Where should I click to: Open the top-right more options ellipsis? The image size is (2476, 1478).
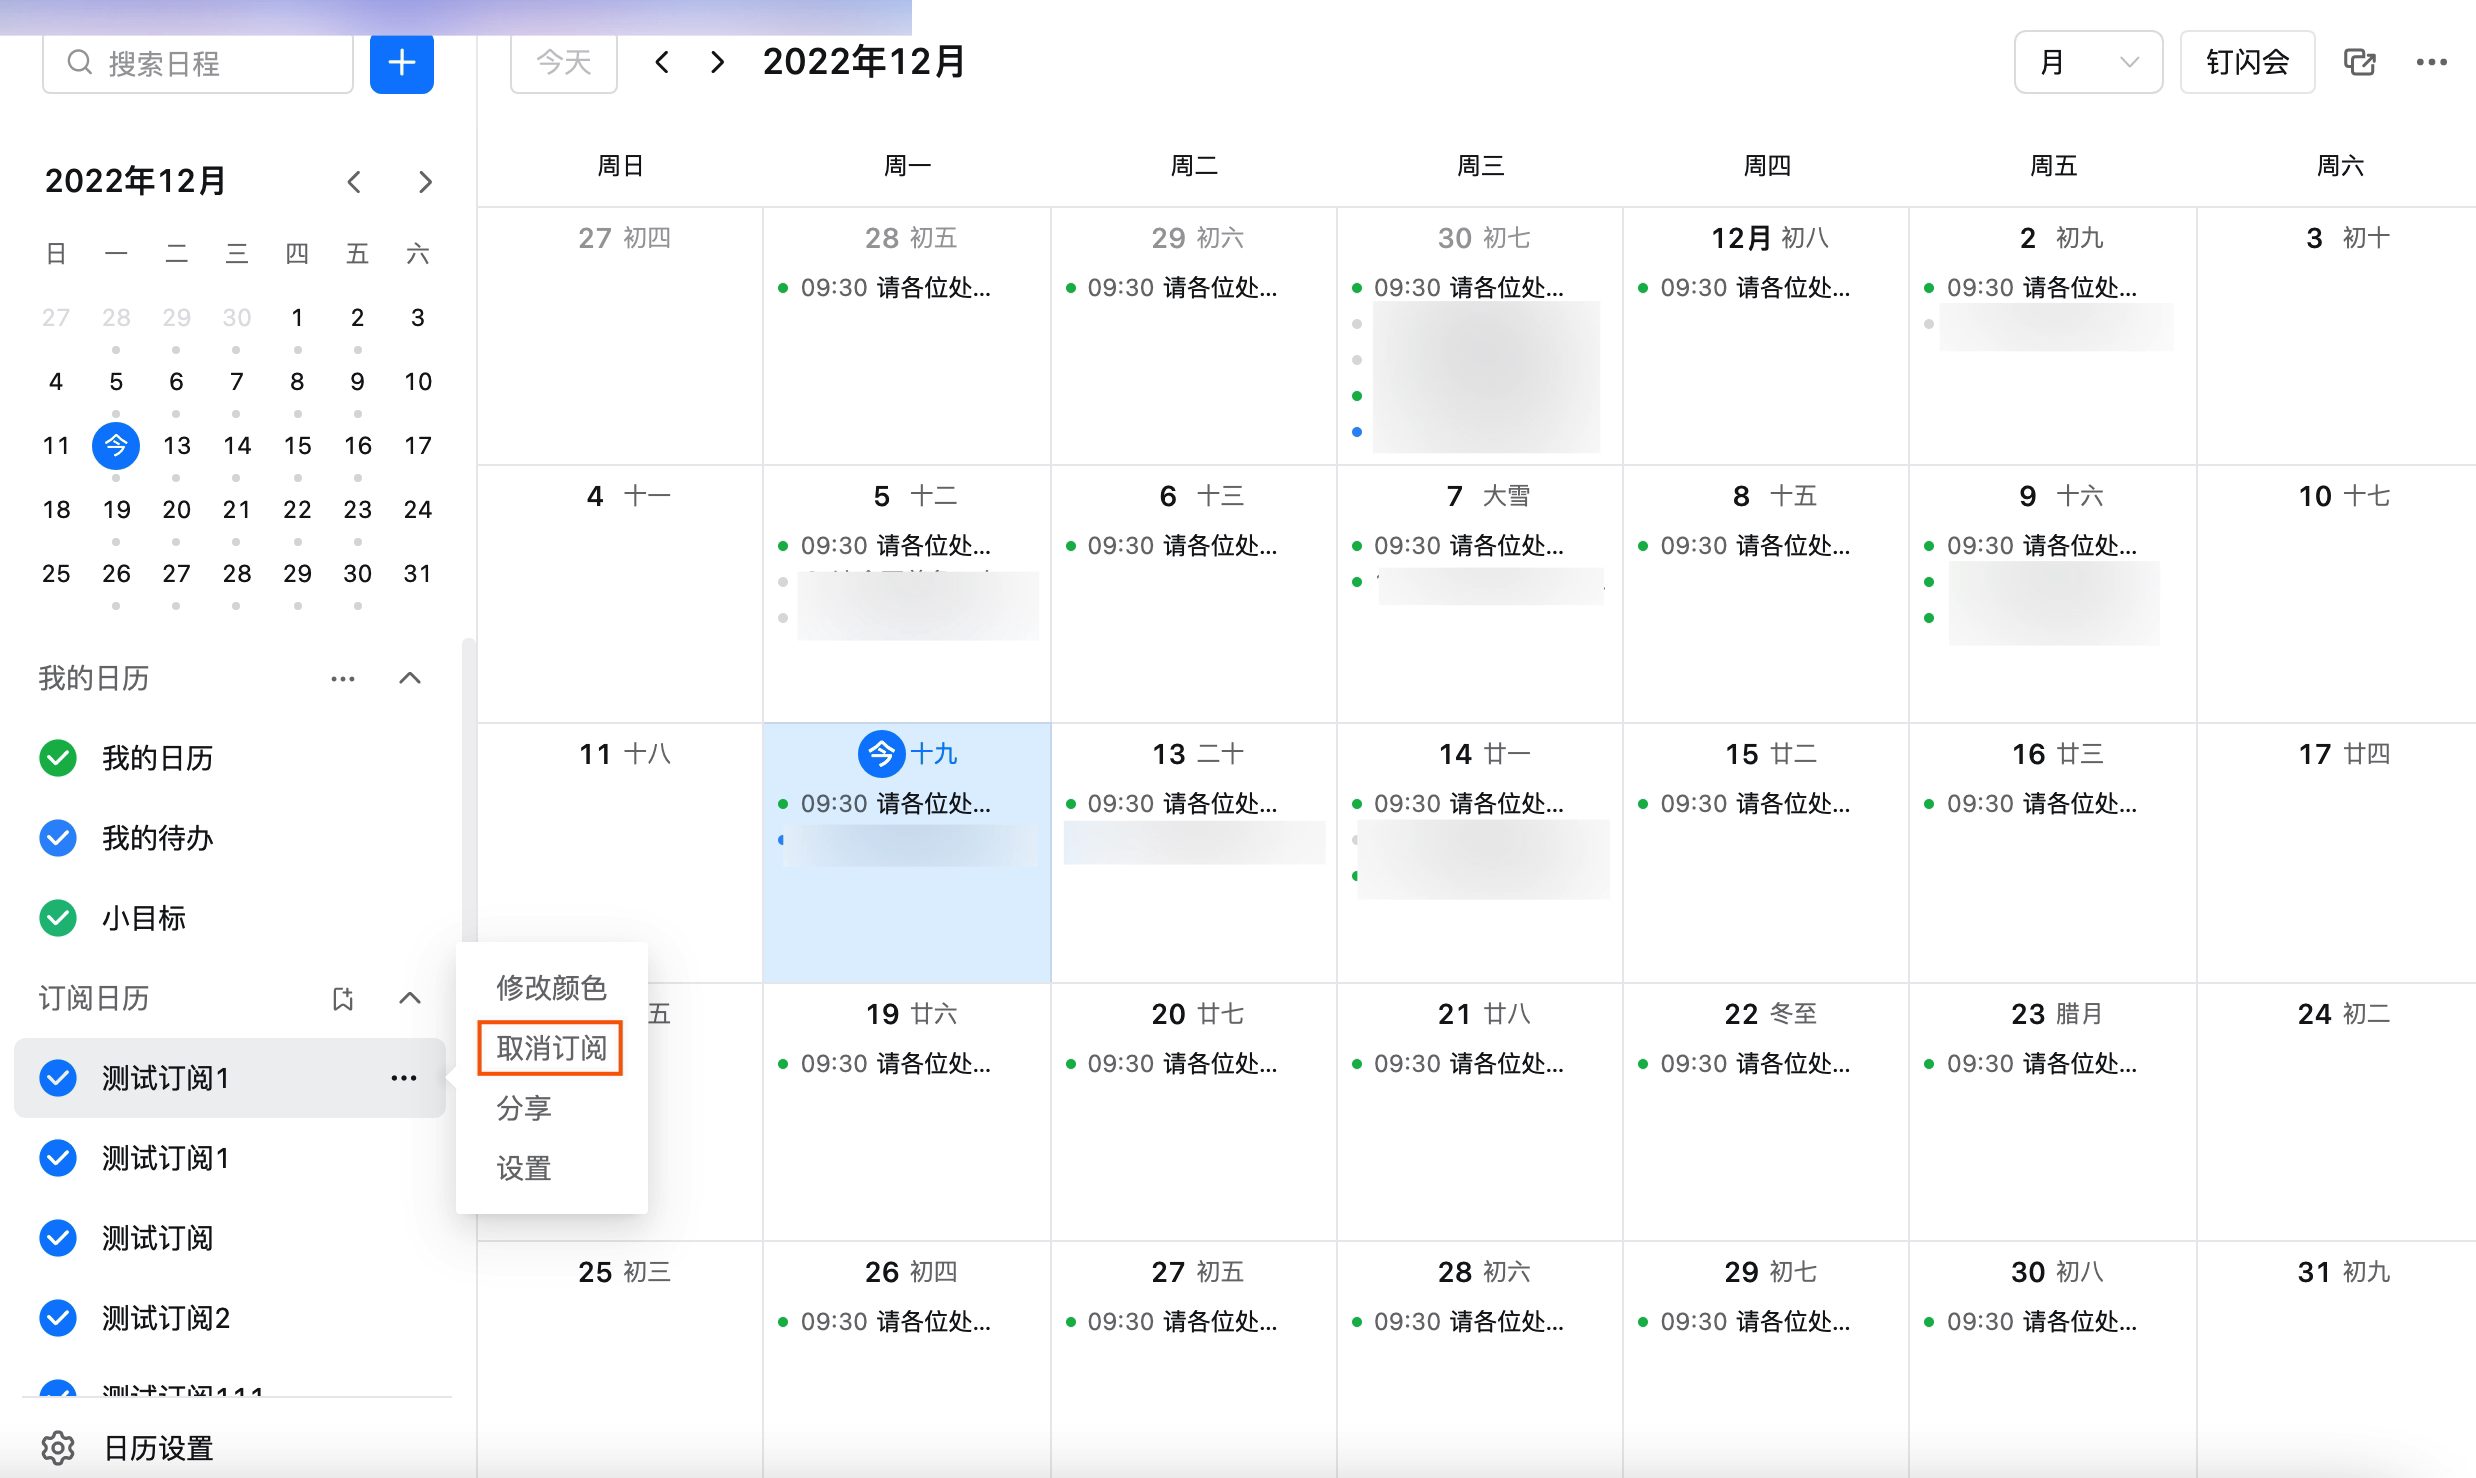(2431, 63)
